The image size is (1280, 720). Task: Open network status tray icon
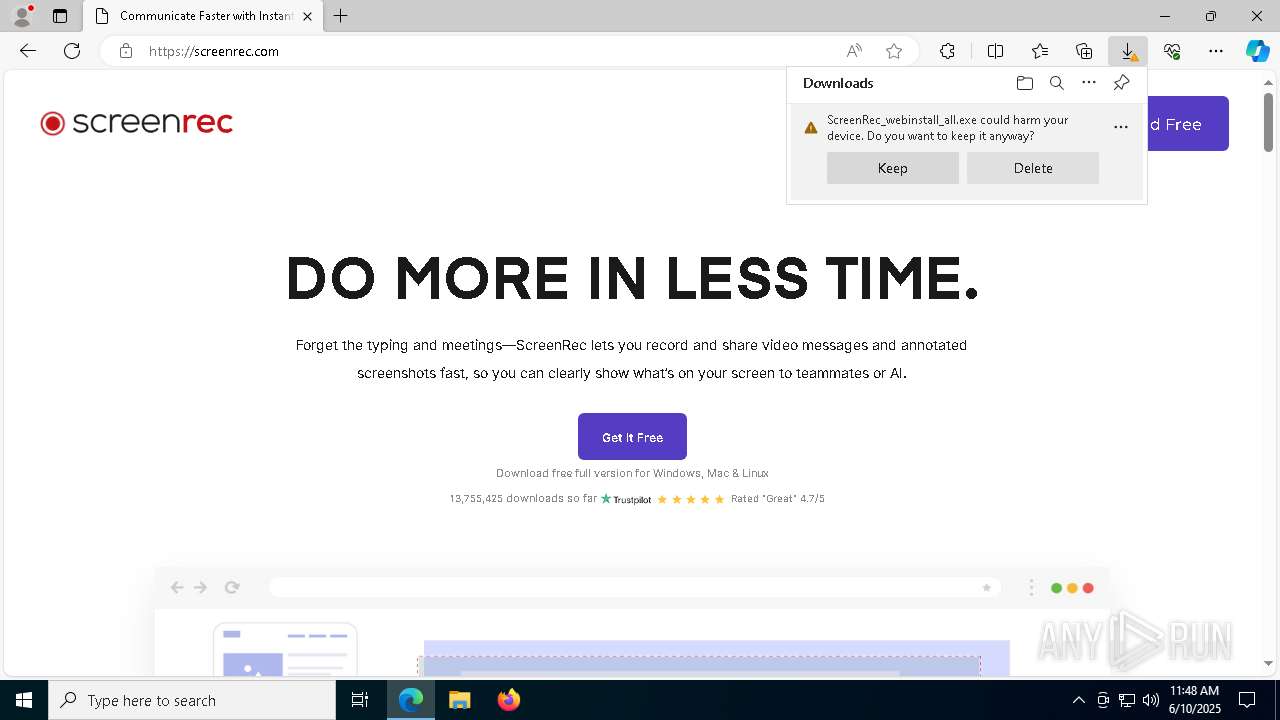tap(1127, 700)
